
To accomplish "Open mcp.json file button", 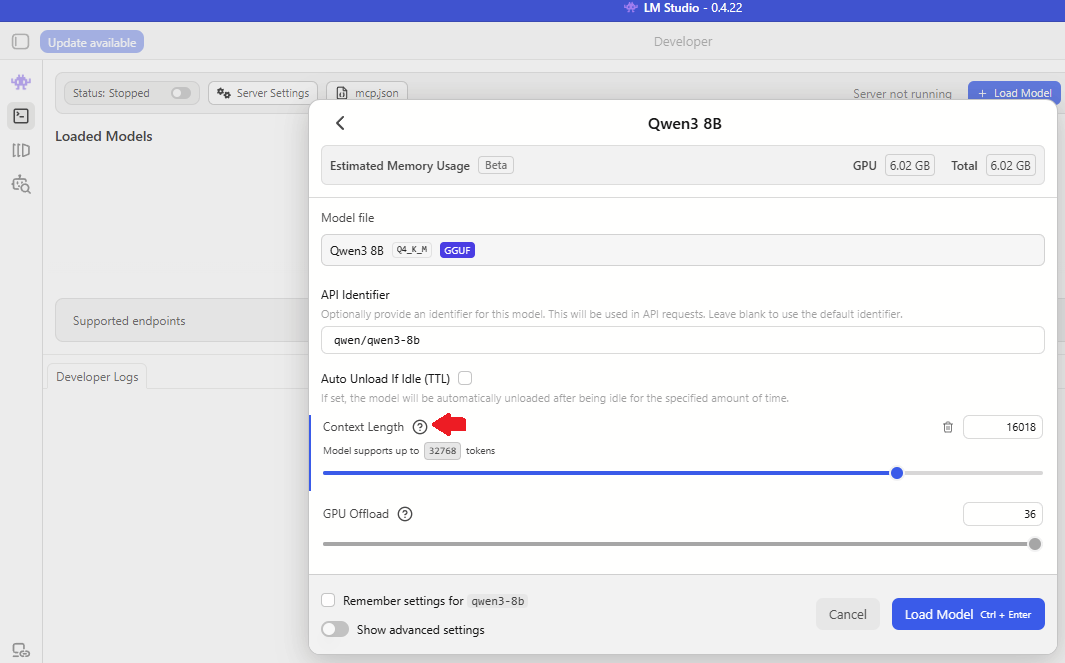I will pyautogui.click(x=367, y=93).
